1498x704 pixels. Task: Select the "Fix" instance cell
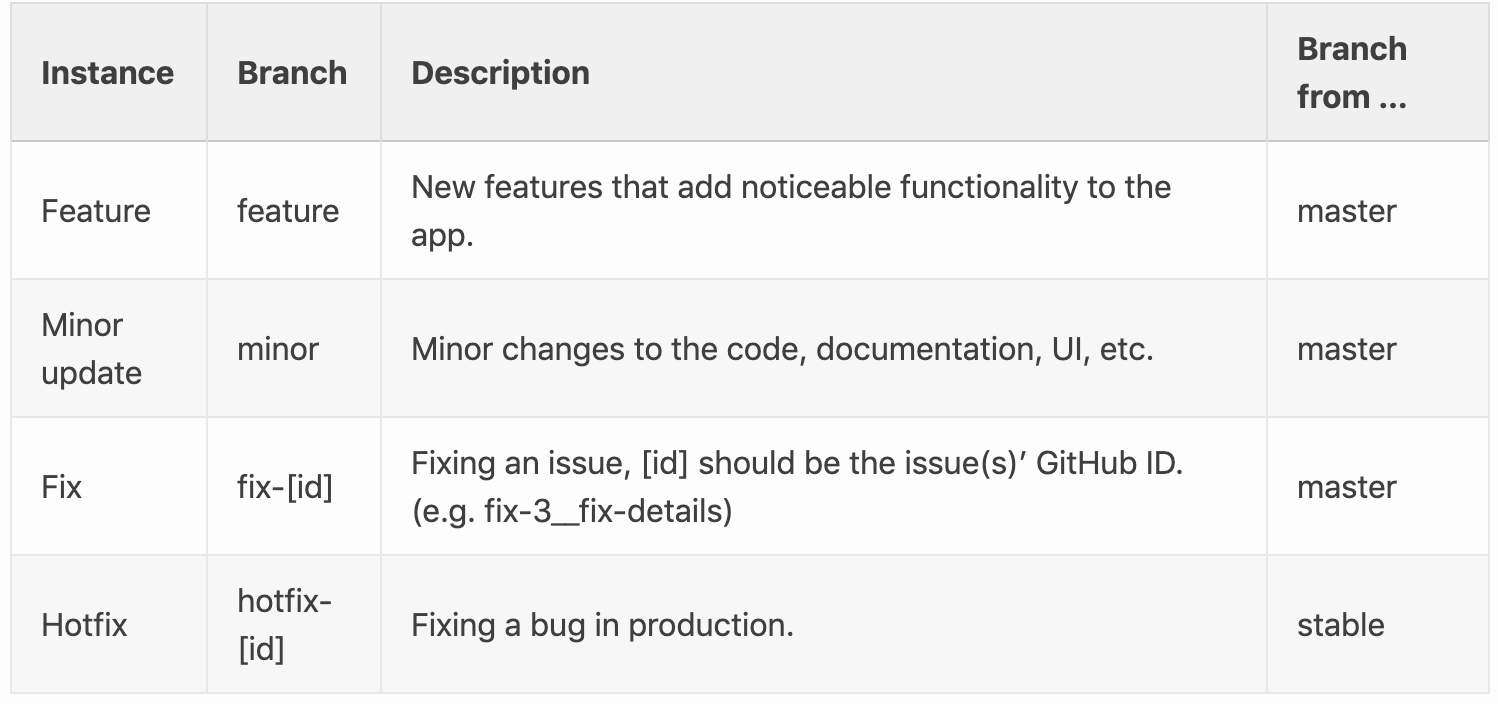coord(62,487)
